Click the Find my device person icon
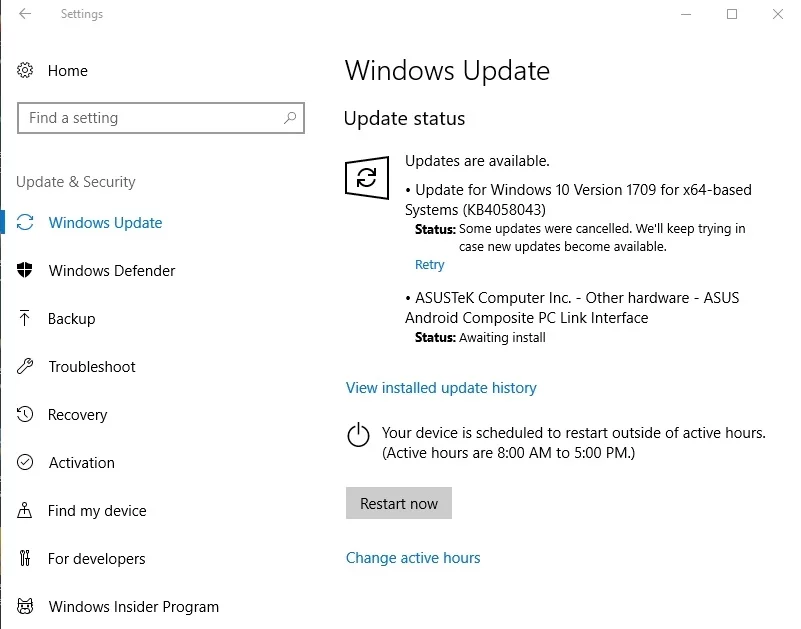 (x=24, y=510)
